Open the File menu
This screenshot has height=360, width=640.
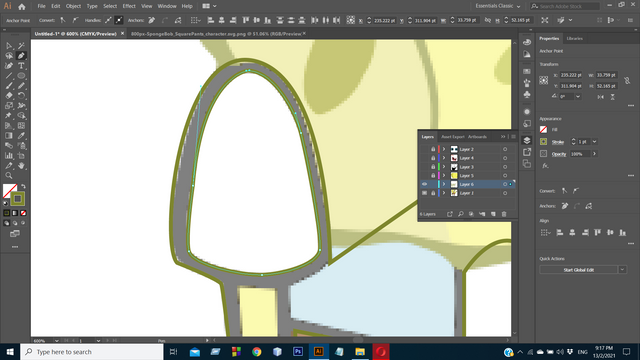click(42, 6)
